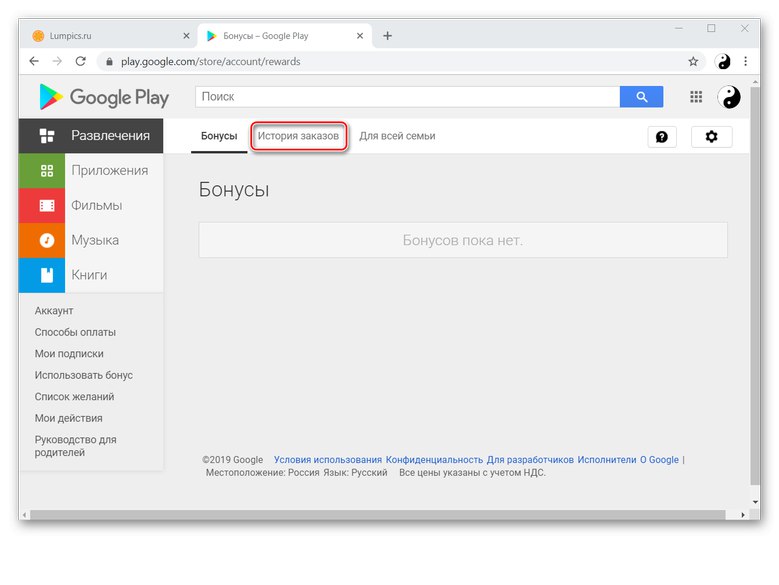
Task: Open Фильмы category label
Action: click(96, 205)
